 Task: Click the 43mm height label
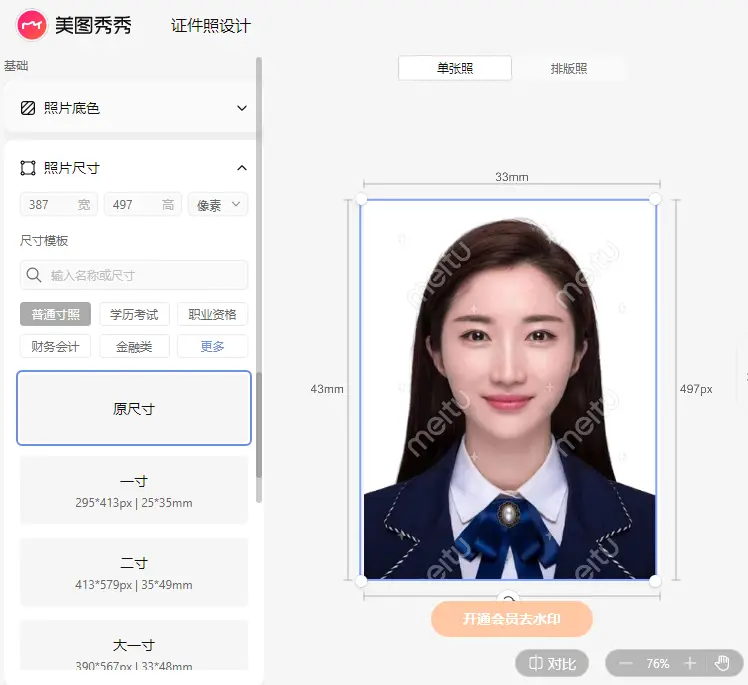[x=327, y=389]
